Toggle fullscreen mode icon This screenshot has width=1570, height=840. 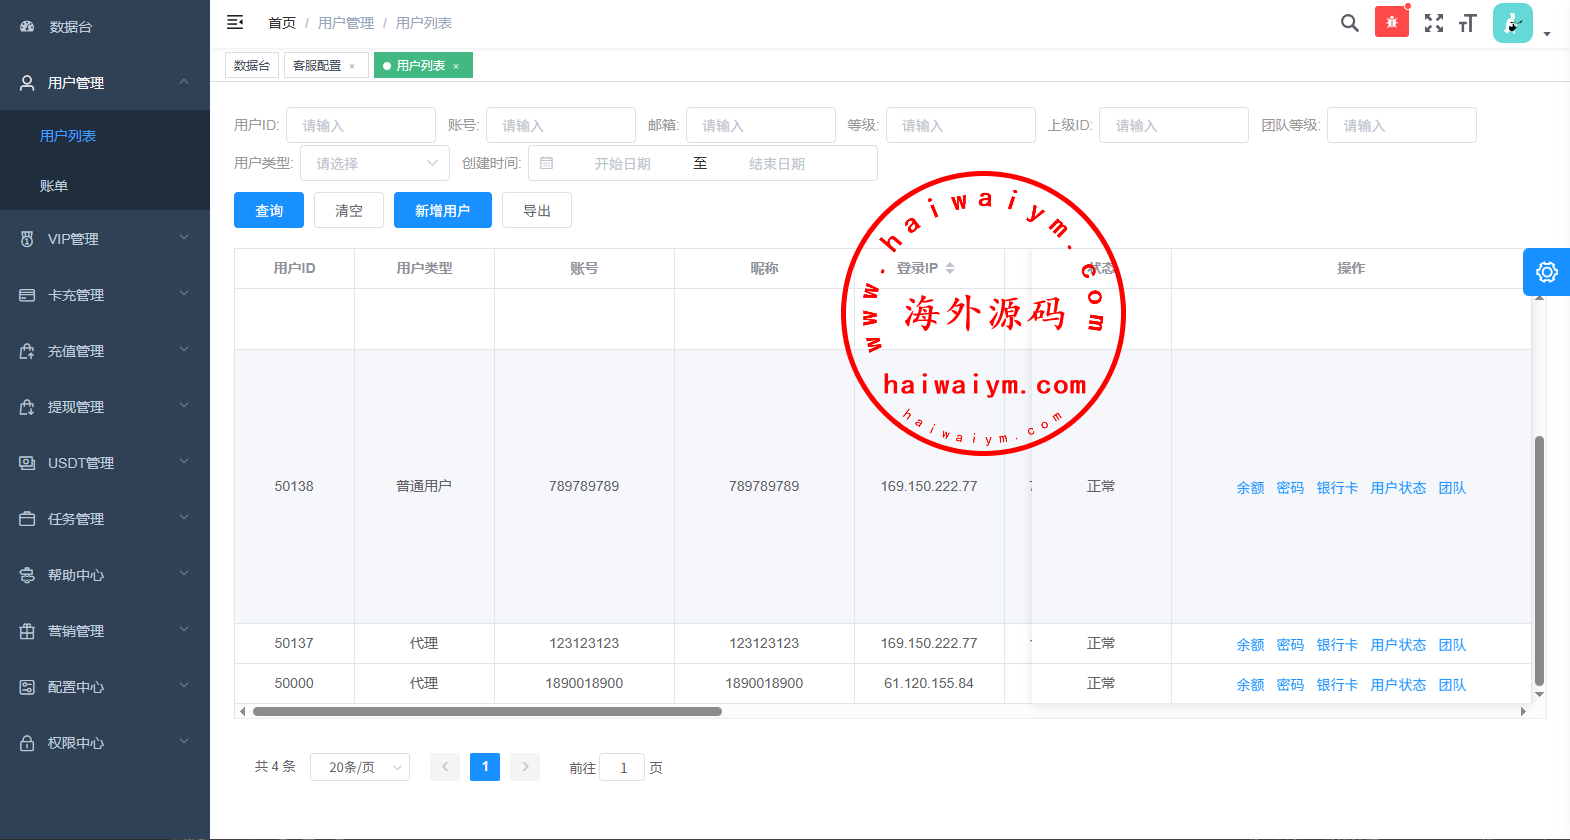point(1433,23)
